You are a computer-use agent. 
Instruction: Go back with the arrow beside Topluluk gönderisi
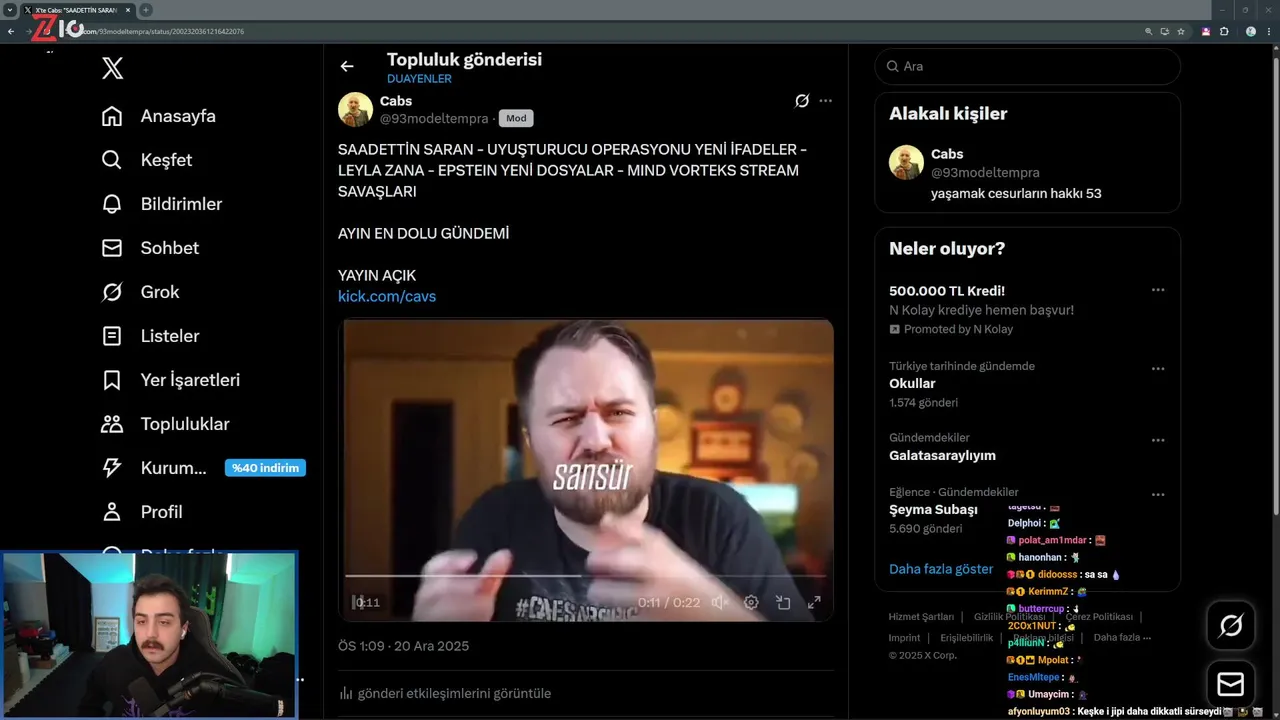(x=347, y=66)
